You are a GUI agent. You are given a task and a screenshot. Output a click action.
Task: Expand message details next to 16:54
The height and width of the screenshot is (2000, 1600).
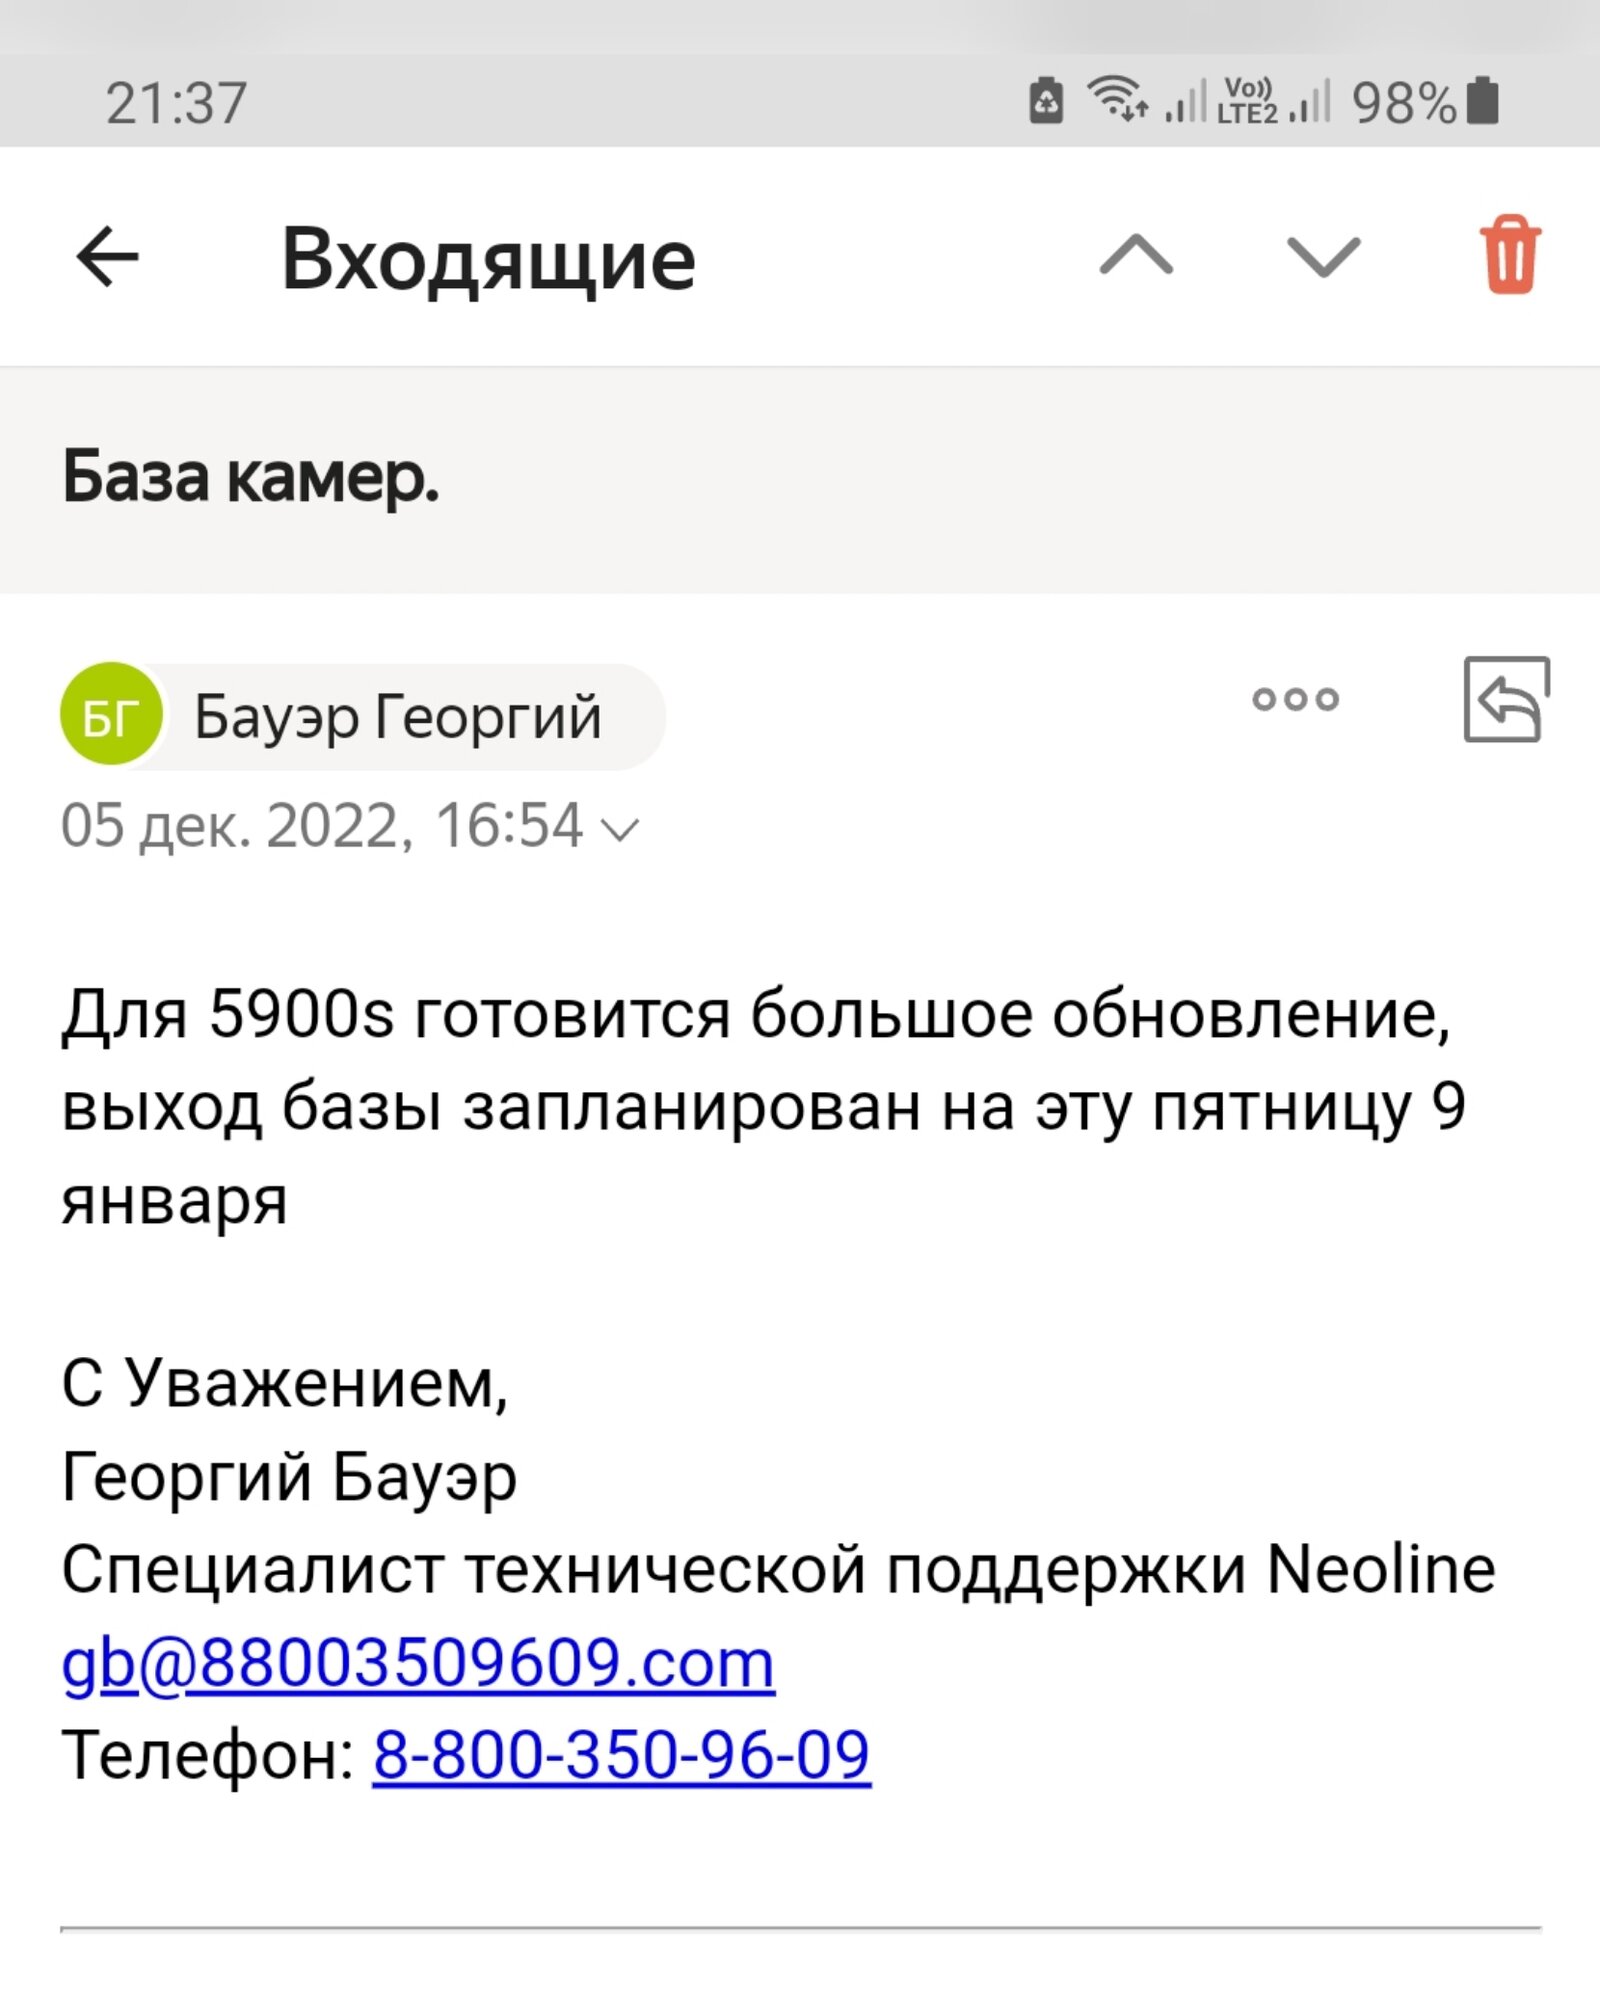(x=622, y=829)
